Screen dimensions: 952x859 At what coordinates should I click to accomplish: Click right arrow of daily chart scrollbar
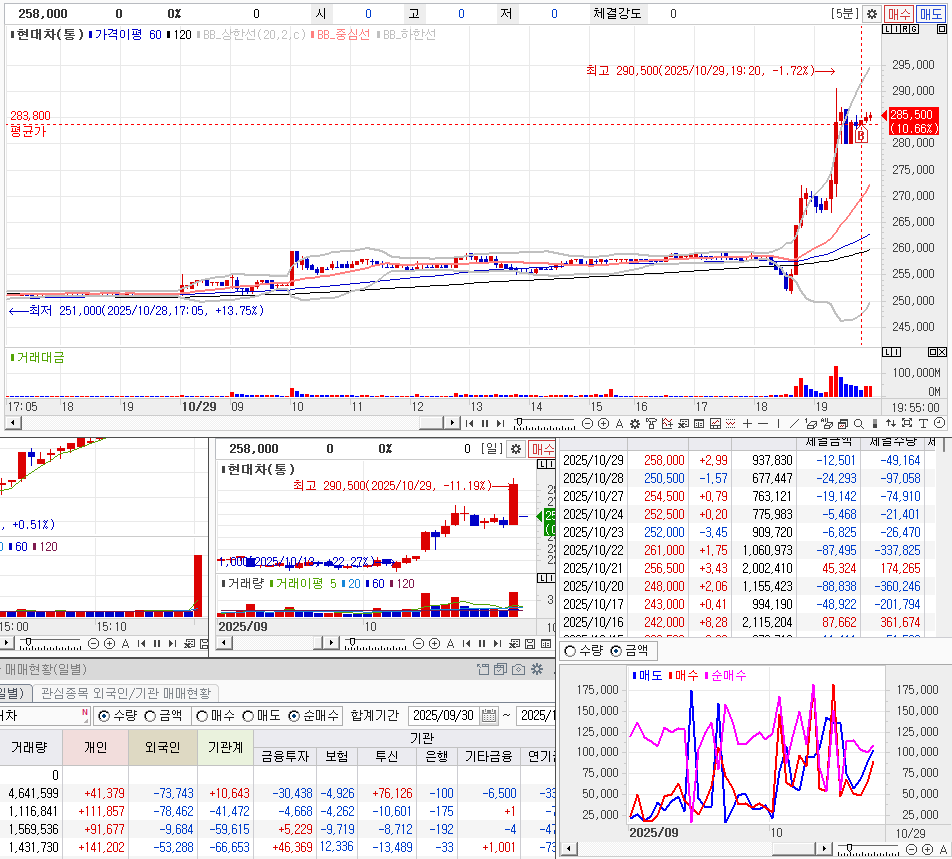331,643
